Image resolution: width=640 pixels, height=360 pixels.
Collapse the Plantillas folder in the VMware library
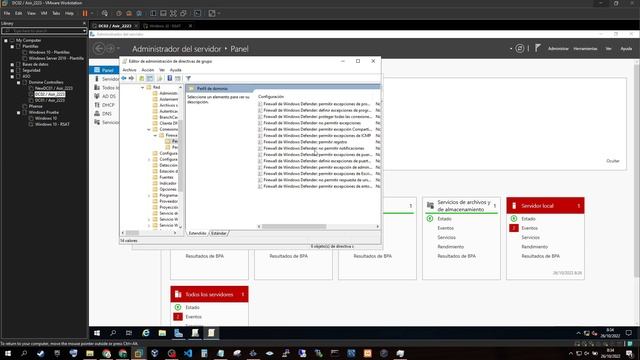click(x=12, y=47)
